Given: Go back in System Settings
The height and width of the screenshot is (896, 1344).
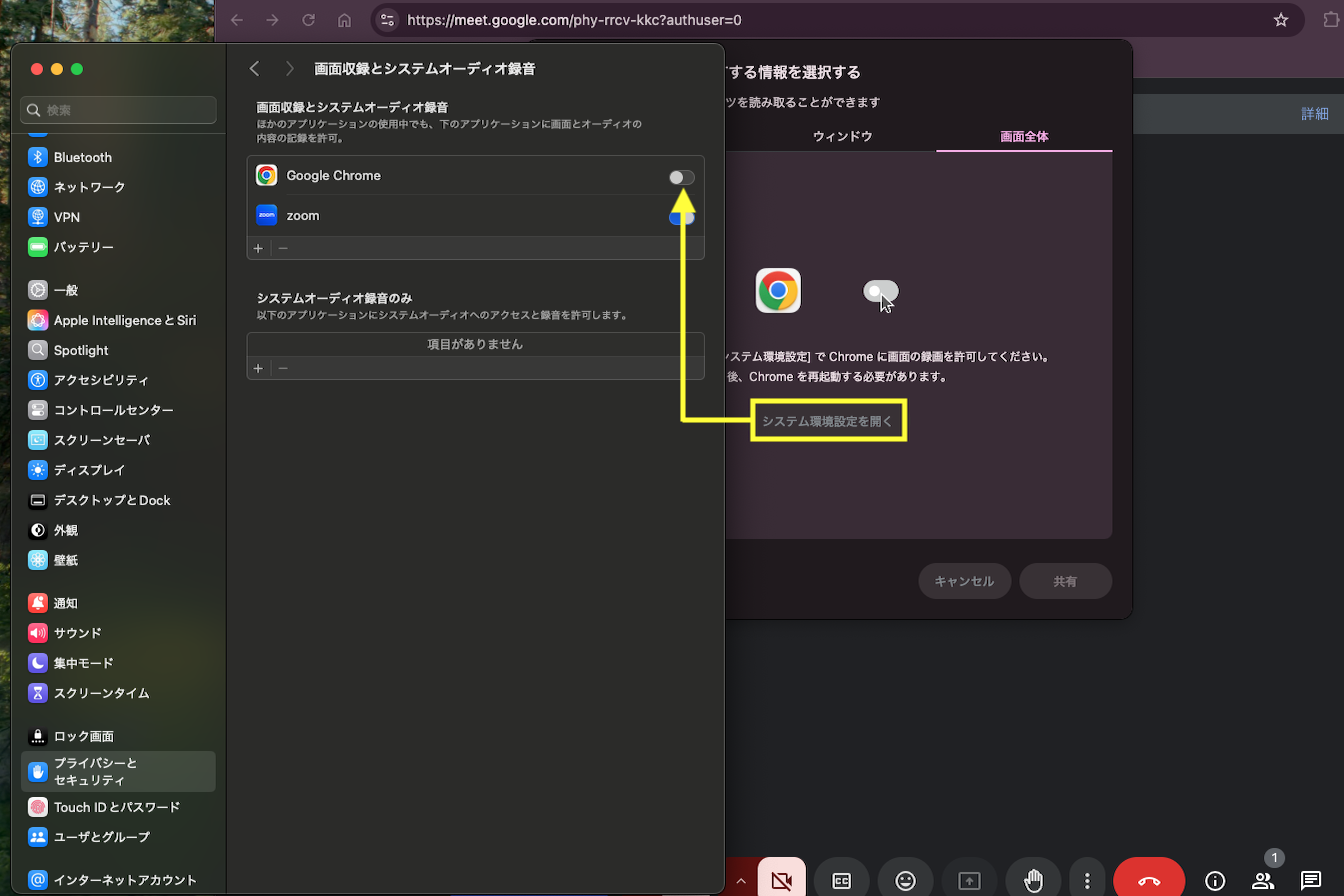Looking at the screenshot, I should [x=254, y=69].
